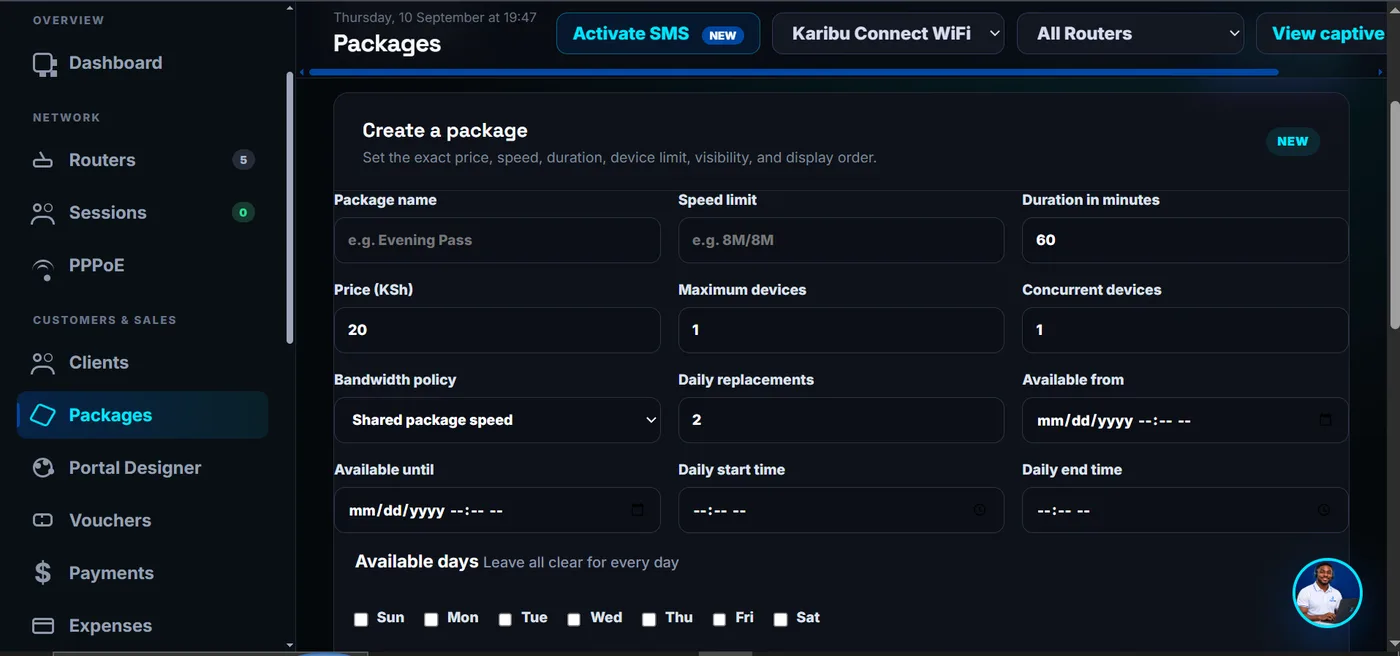
Task: Open Clients in sidebar
Action: click(x=143, y=363)
